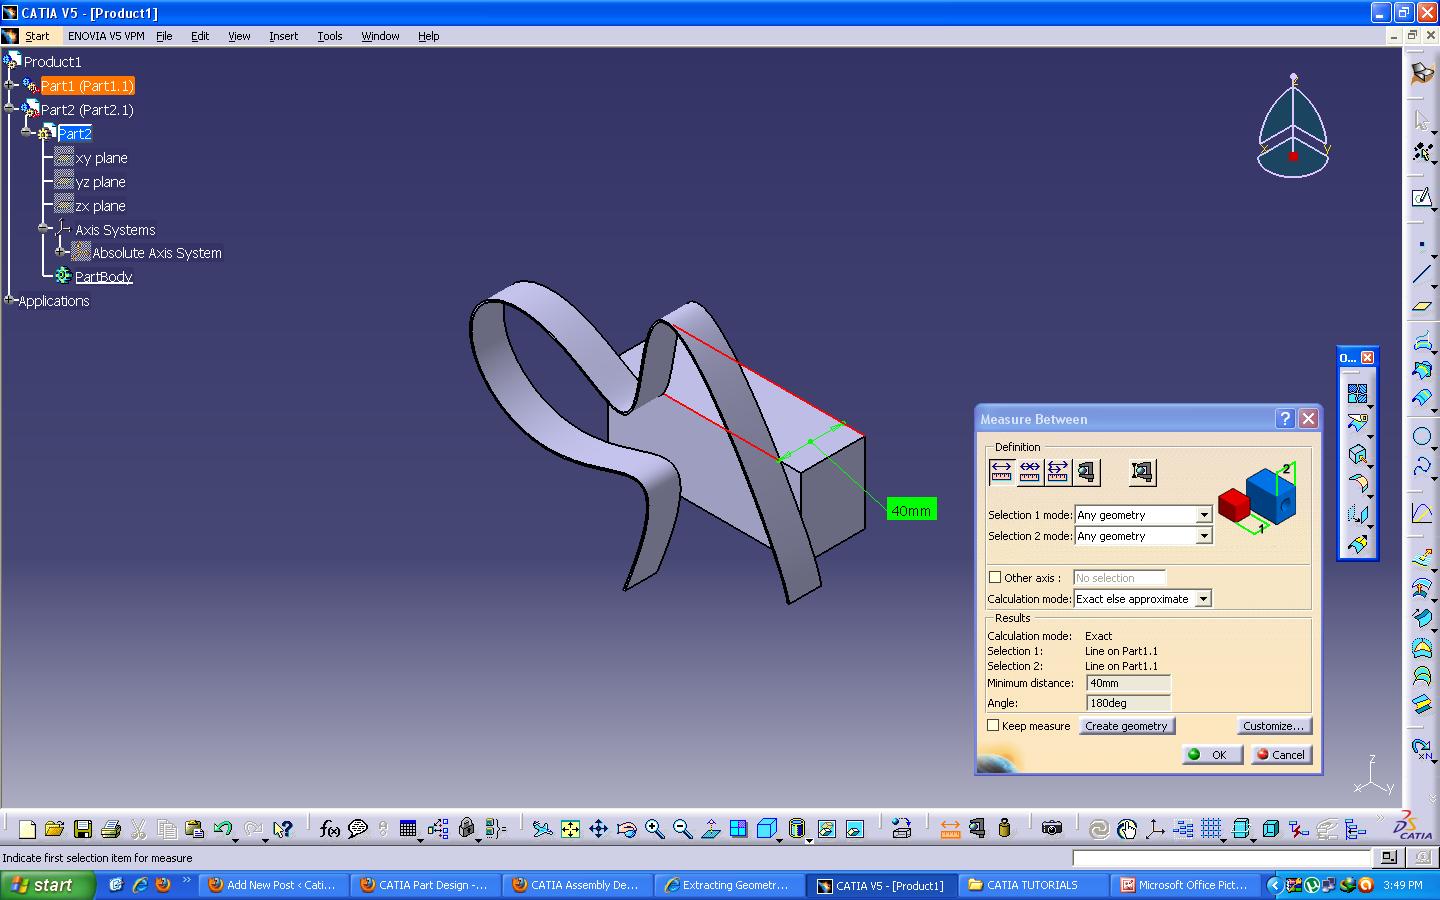Activate the Rotate tool
This screenshot has width=1440, height=900.
coord(627,829)
